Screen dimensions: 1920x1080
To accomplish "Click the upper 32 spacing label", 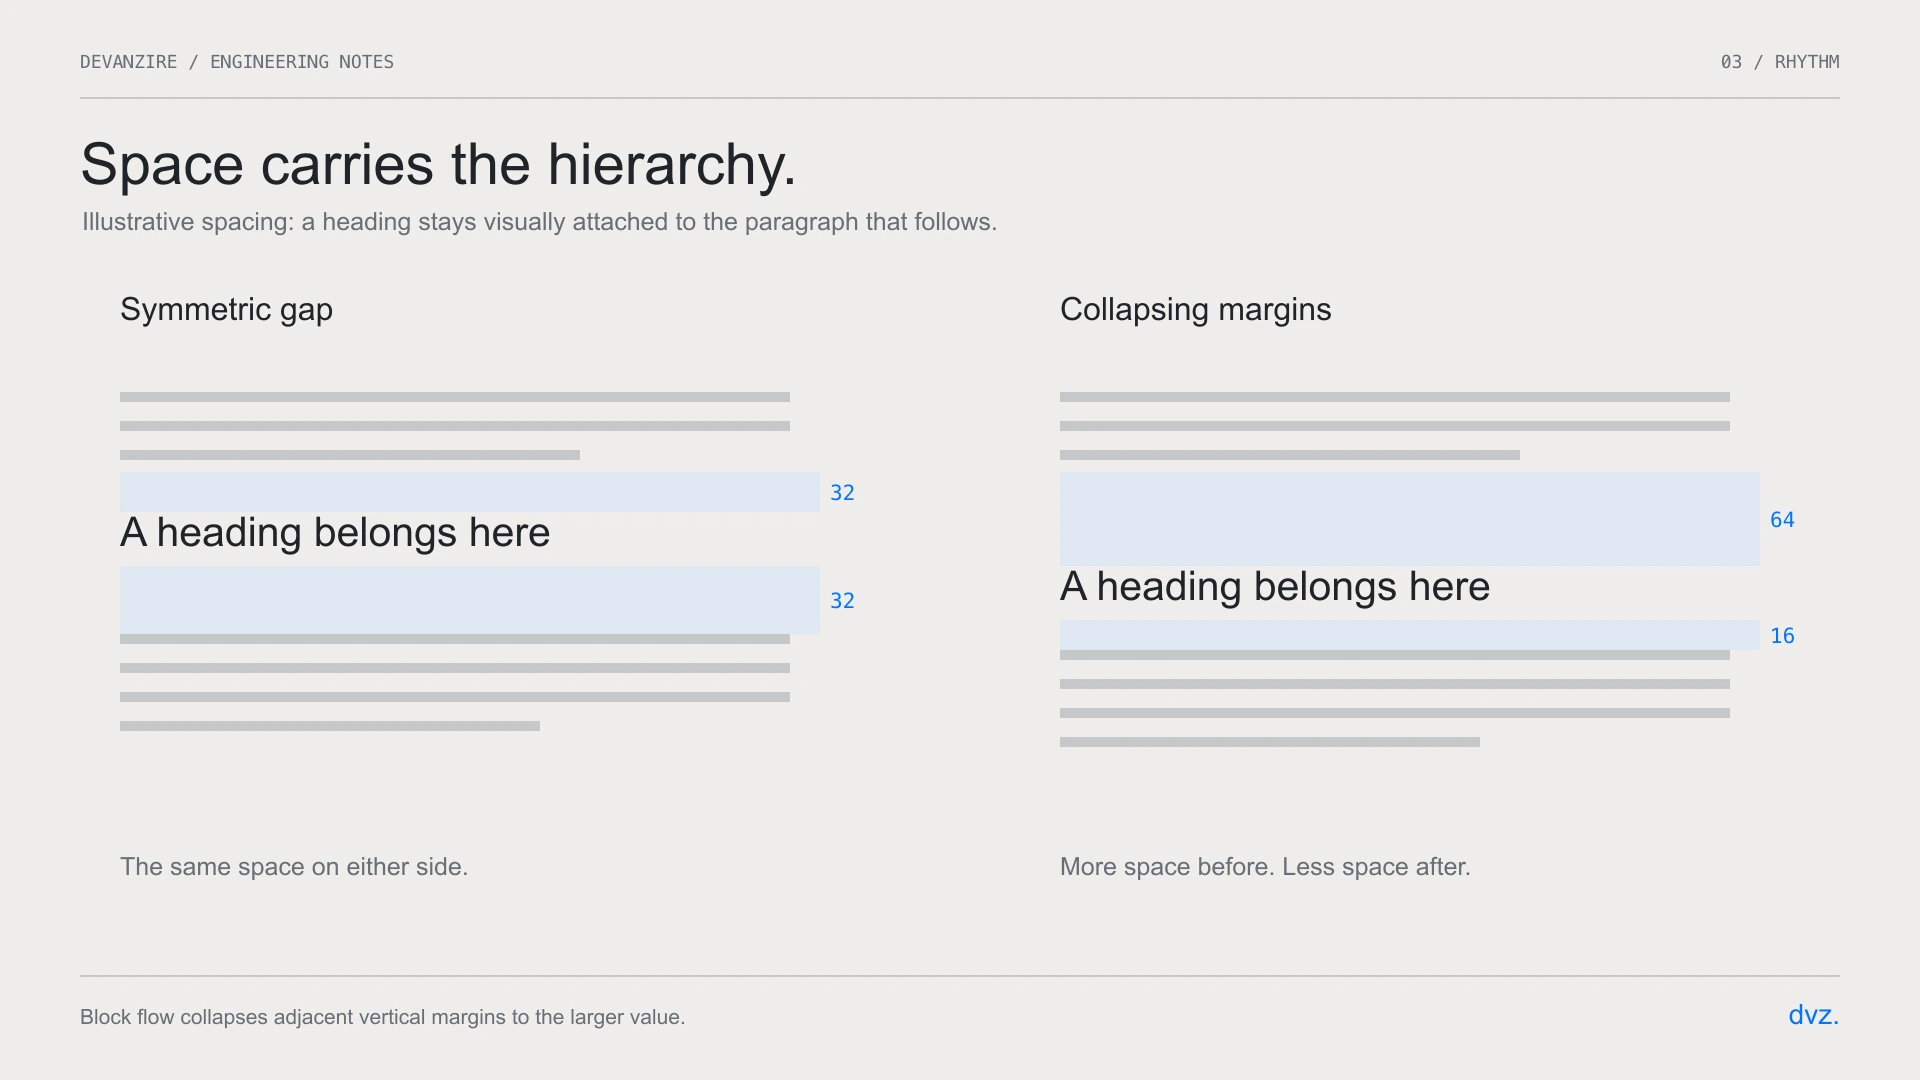I will coord(842,493).
